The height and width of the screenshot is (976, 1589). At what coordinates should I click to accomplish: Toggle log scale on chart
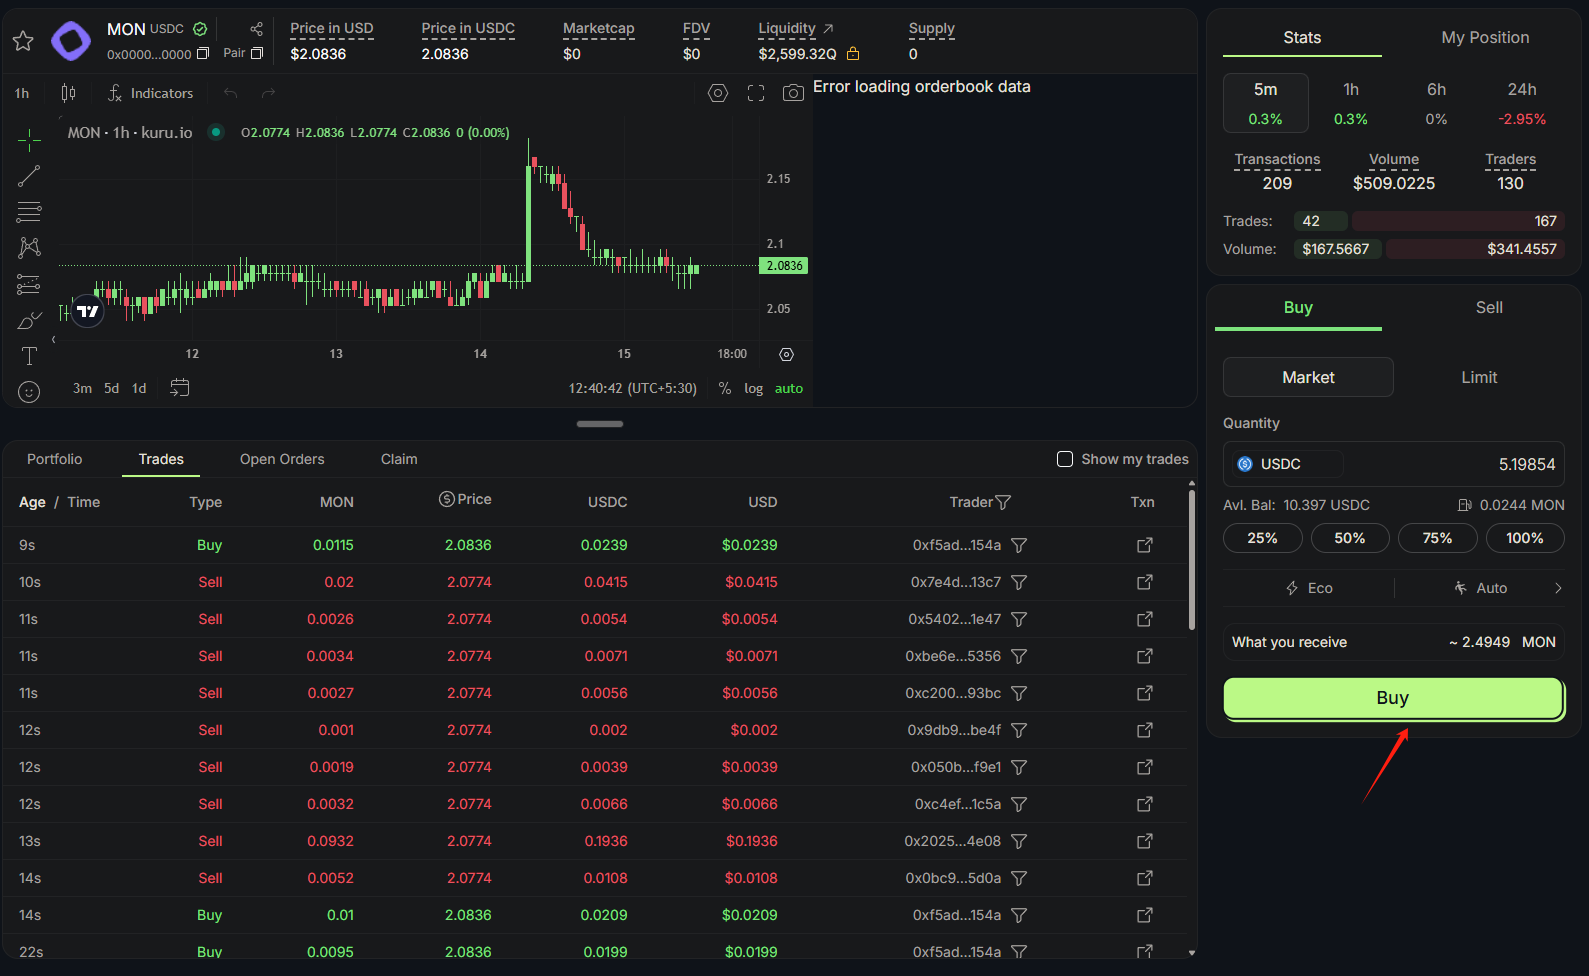click(753, 388)
